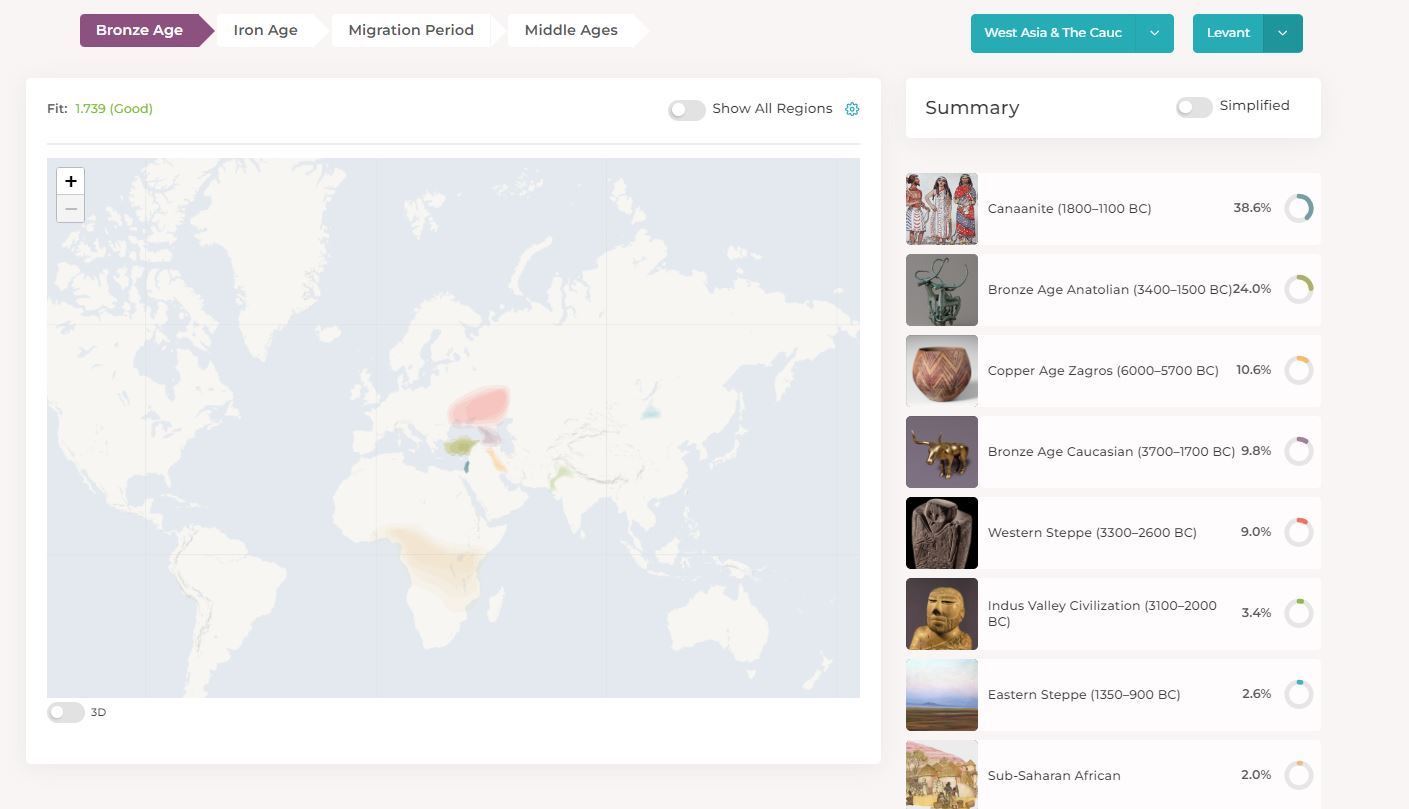The height and width of the screenshot is (809, 1409).
Task: Click the red Western Steppe region on map
Action: (478, 405)
